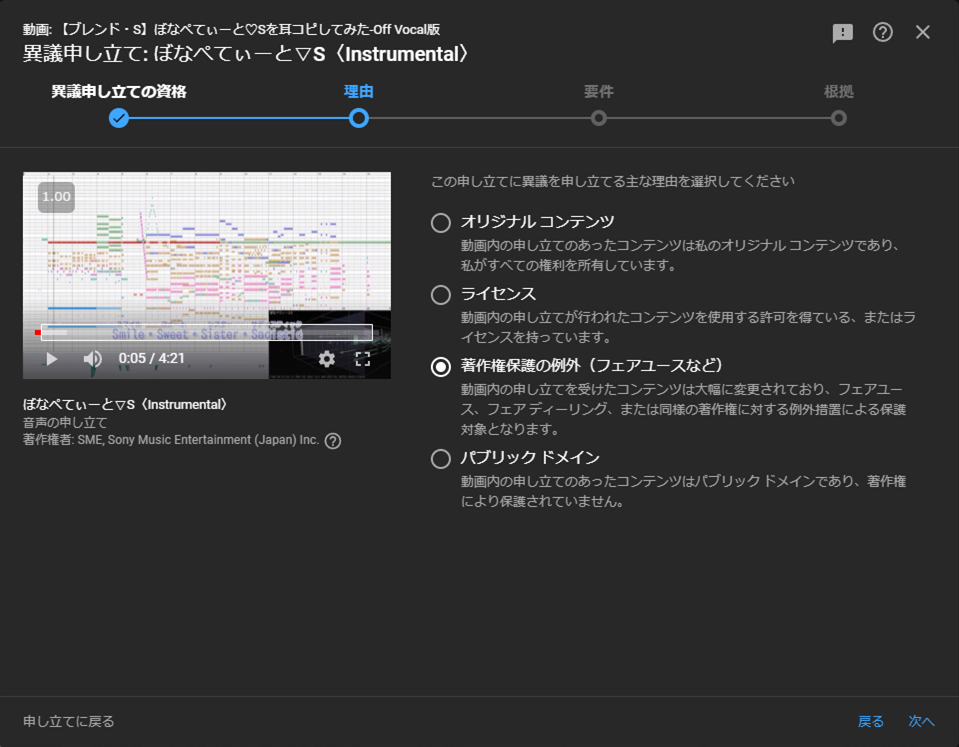Image resolution: width=959 pixels, height=747 pixels.
Task: Enter fullscreen on video preview
Action: pyautogui.click(x=363, y=359)
